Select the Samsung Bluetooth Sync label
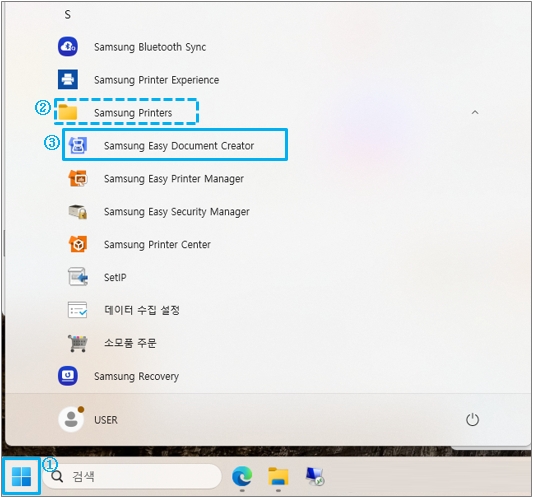 tap(150, 47)
